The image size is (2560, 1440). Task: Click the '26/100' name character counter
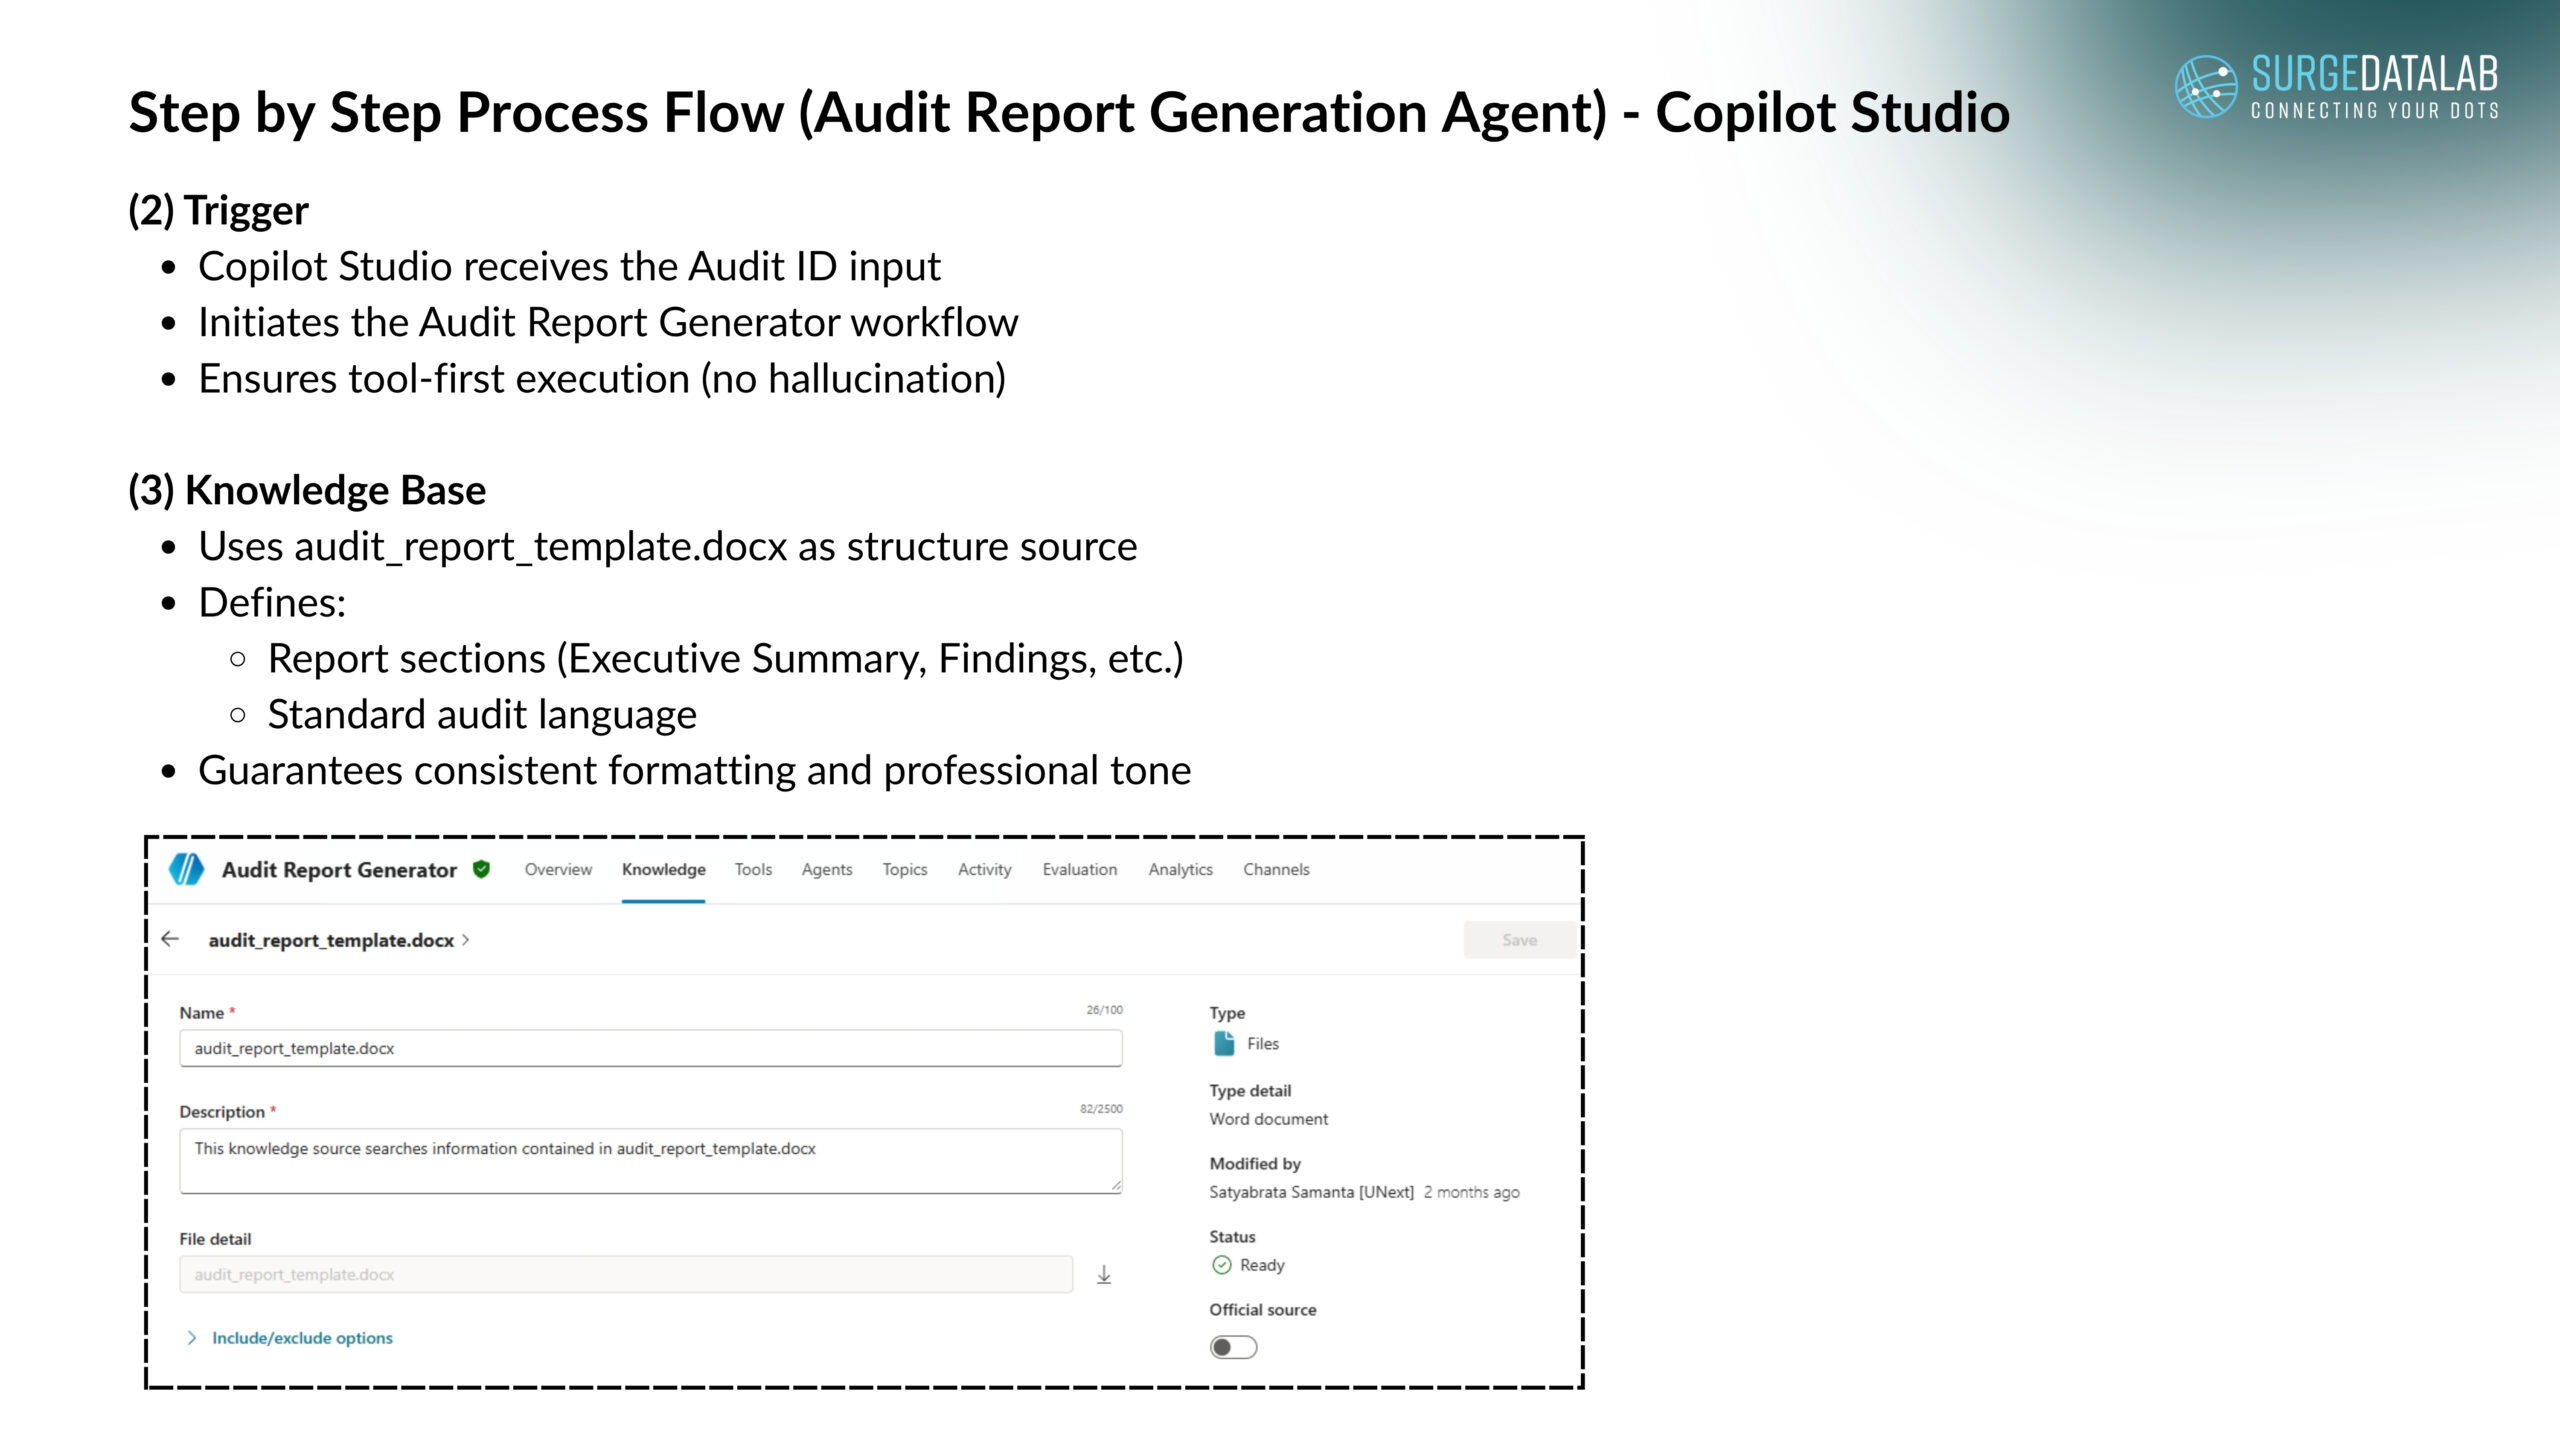click(1105, 1010)
